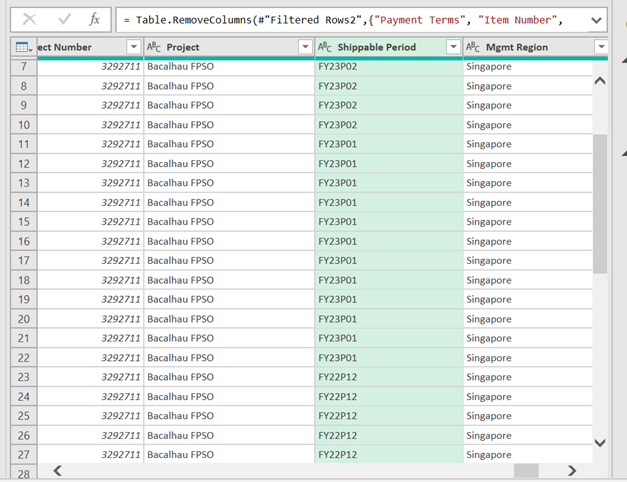Click the Bacalhau FPSO cell in row 8
Viewport: 627px width, 482px height.
tap(229, 86)
